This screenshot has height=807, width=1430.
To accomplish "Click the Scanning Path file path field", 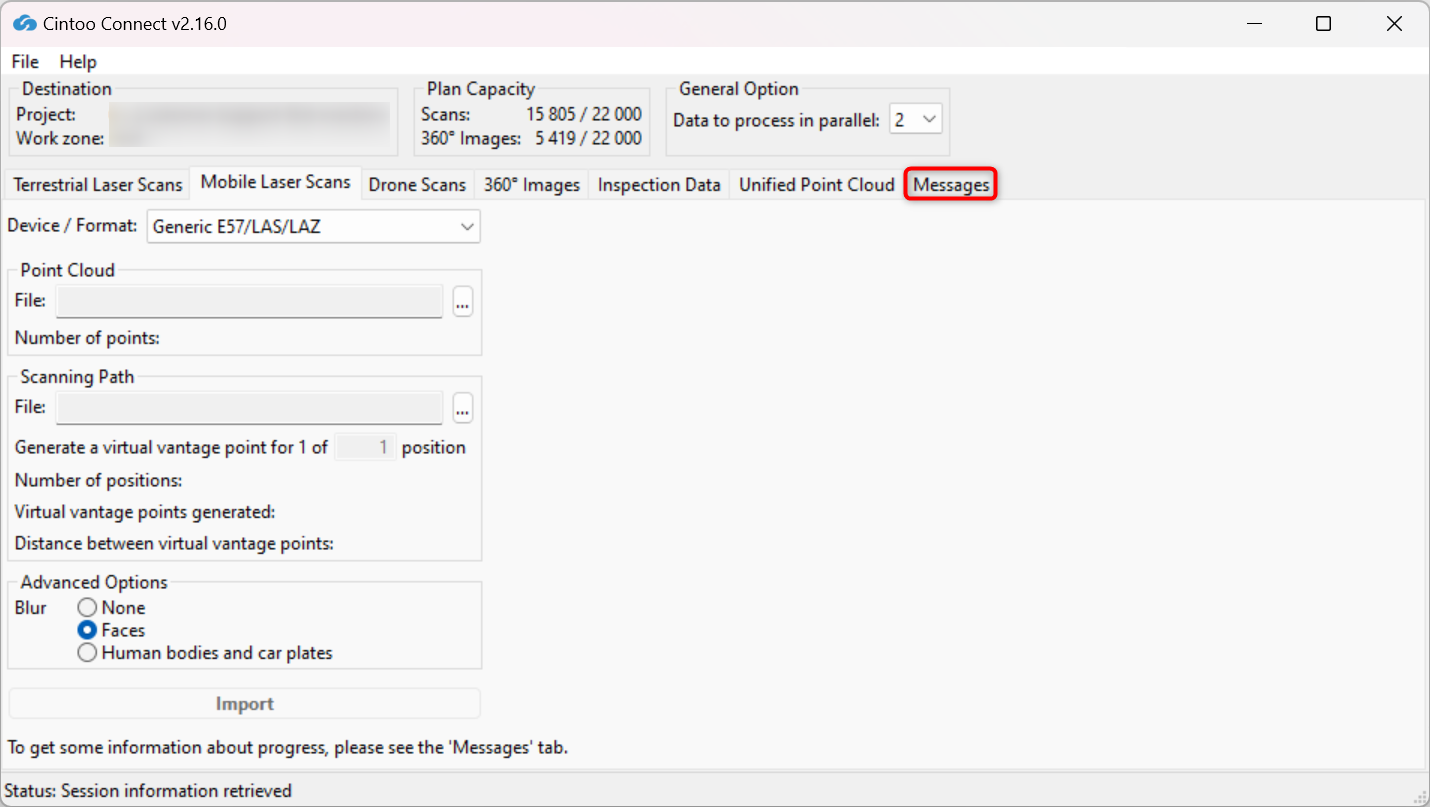I will coord(249,408).
